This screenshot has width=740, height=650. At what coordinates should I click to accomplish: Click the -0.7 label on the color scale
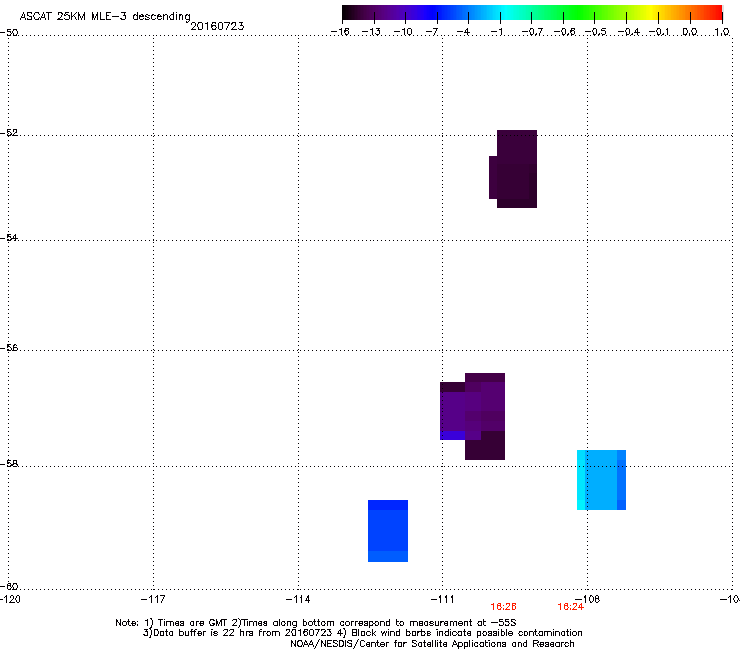pyautogui.click(x=532, y=32)
